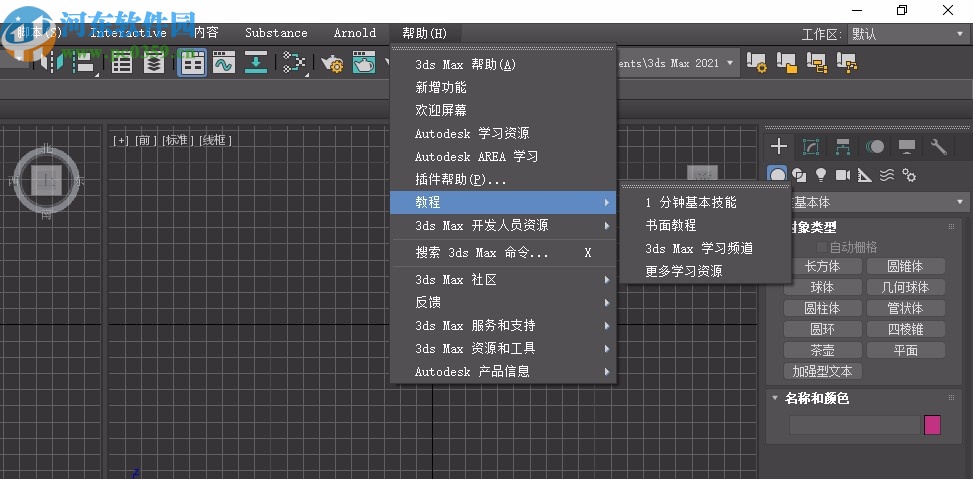Select the Shapes category icon
Image resolution: width=973 pixels, height=479 pixels.
(800, 176)
